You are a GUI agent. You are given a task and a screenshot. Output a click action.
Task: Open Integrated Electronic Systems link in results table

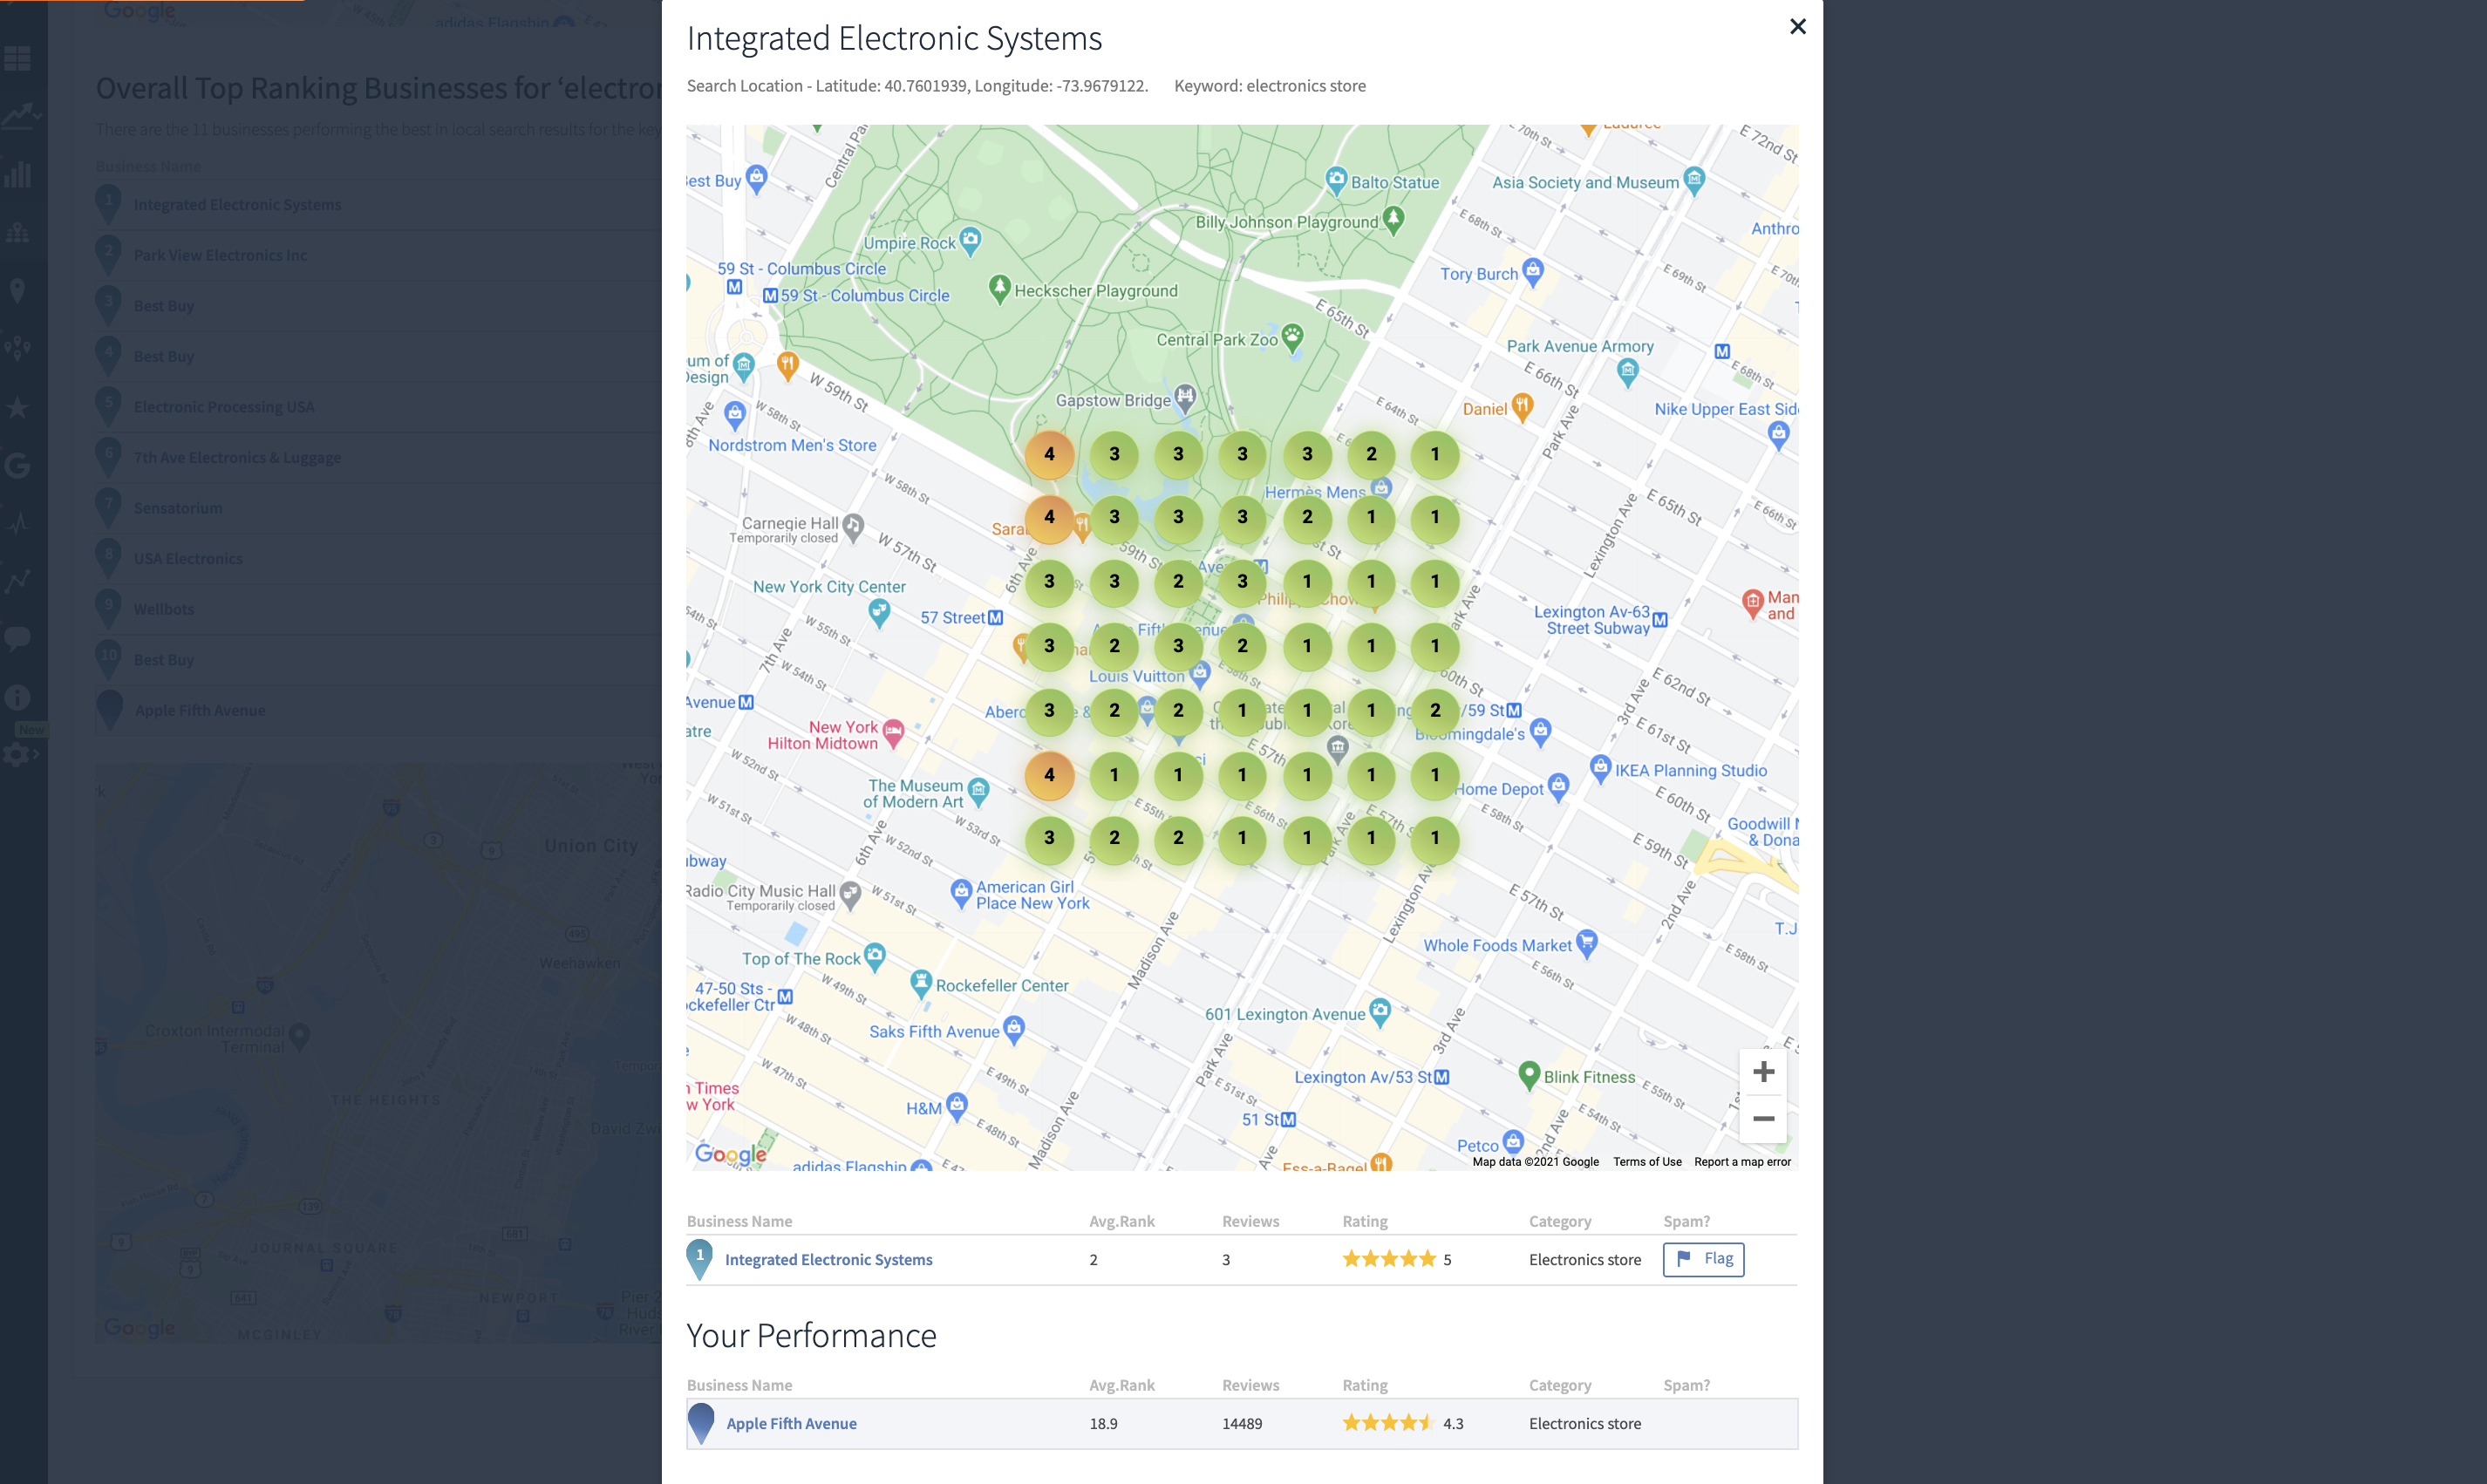pyautogui.click(x=828, y=1260)
